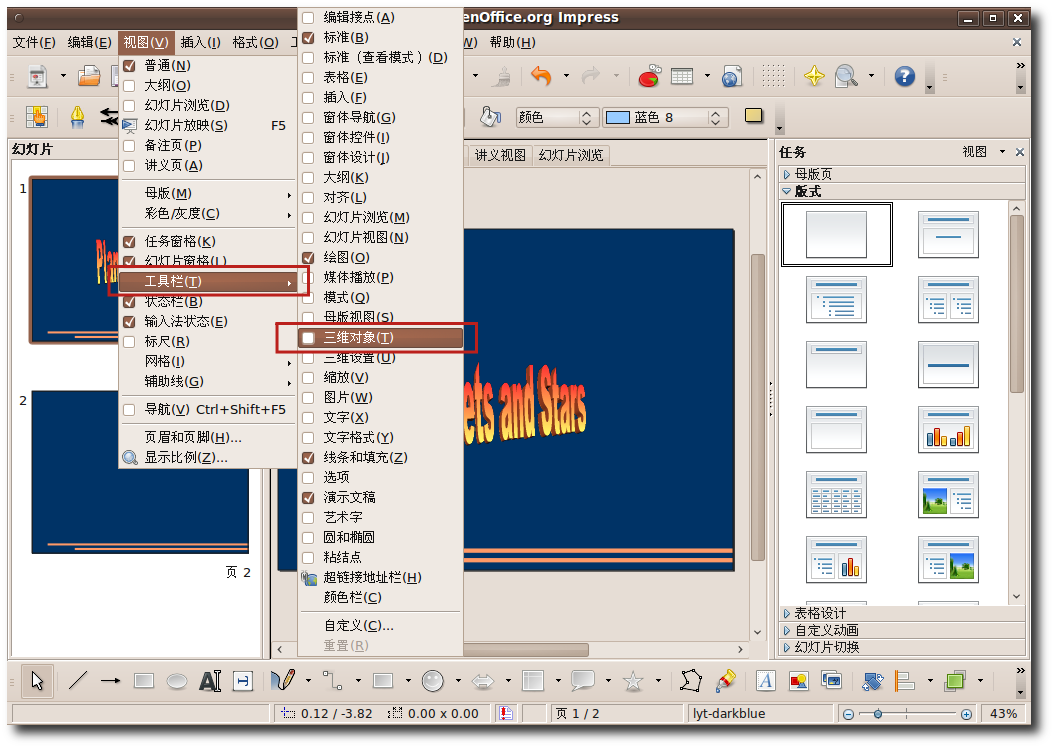Enable the 艺术字 toolbar
Screen dimensions: 1054x748
coord(309,517)
